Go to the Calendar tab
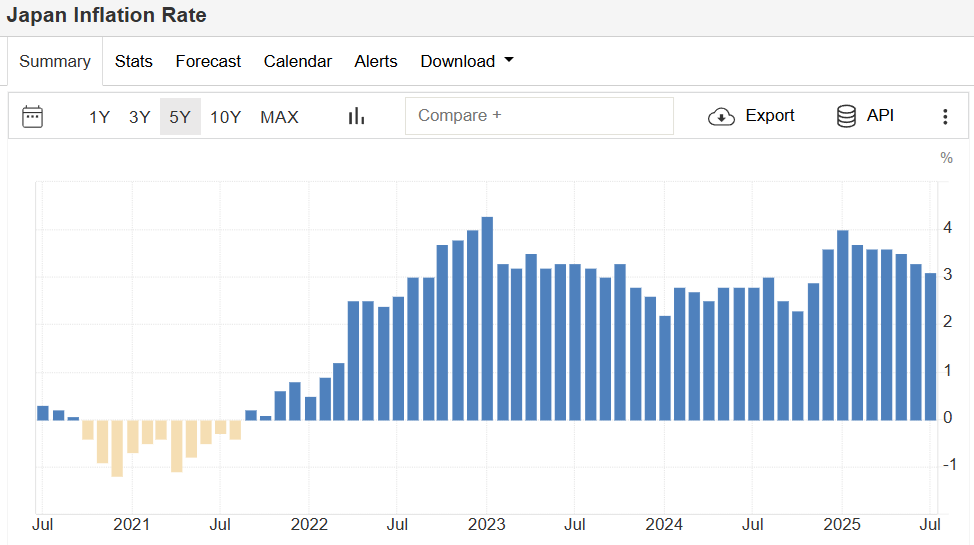 coord(297,61)
